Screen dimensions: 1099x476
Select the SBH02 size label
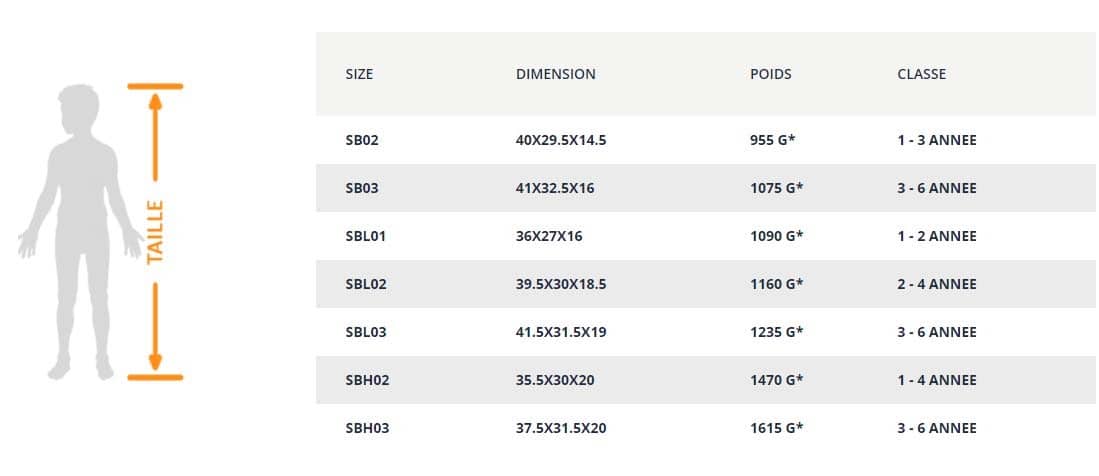tap(367, 380)
